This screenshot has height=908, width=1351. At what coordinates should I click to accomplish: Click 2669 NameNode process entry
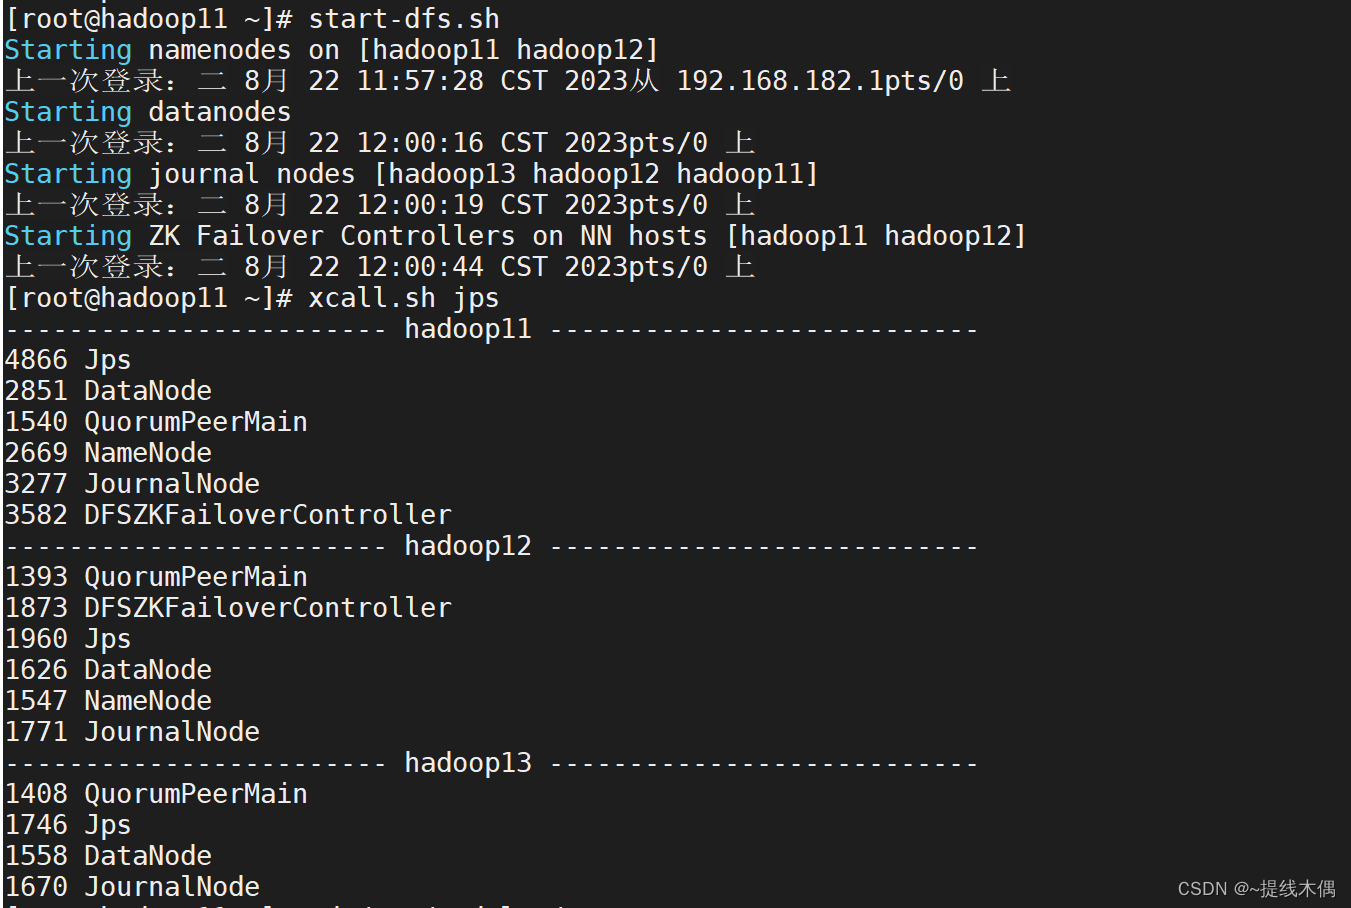[108, 453]
